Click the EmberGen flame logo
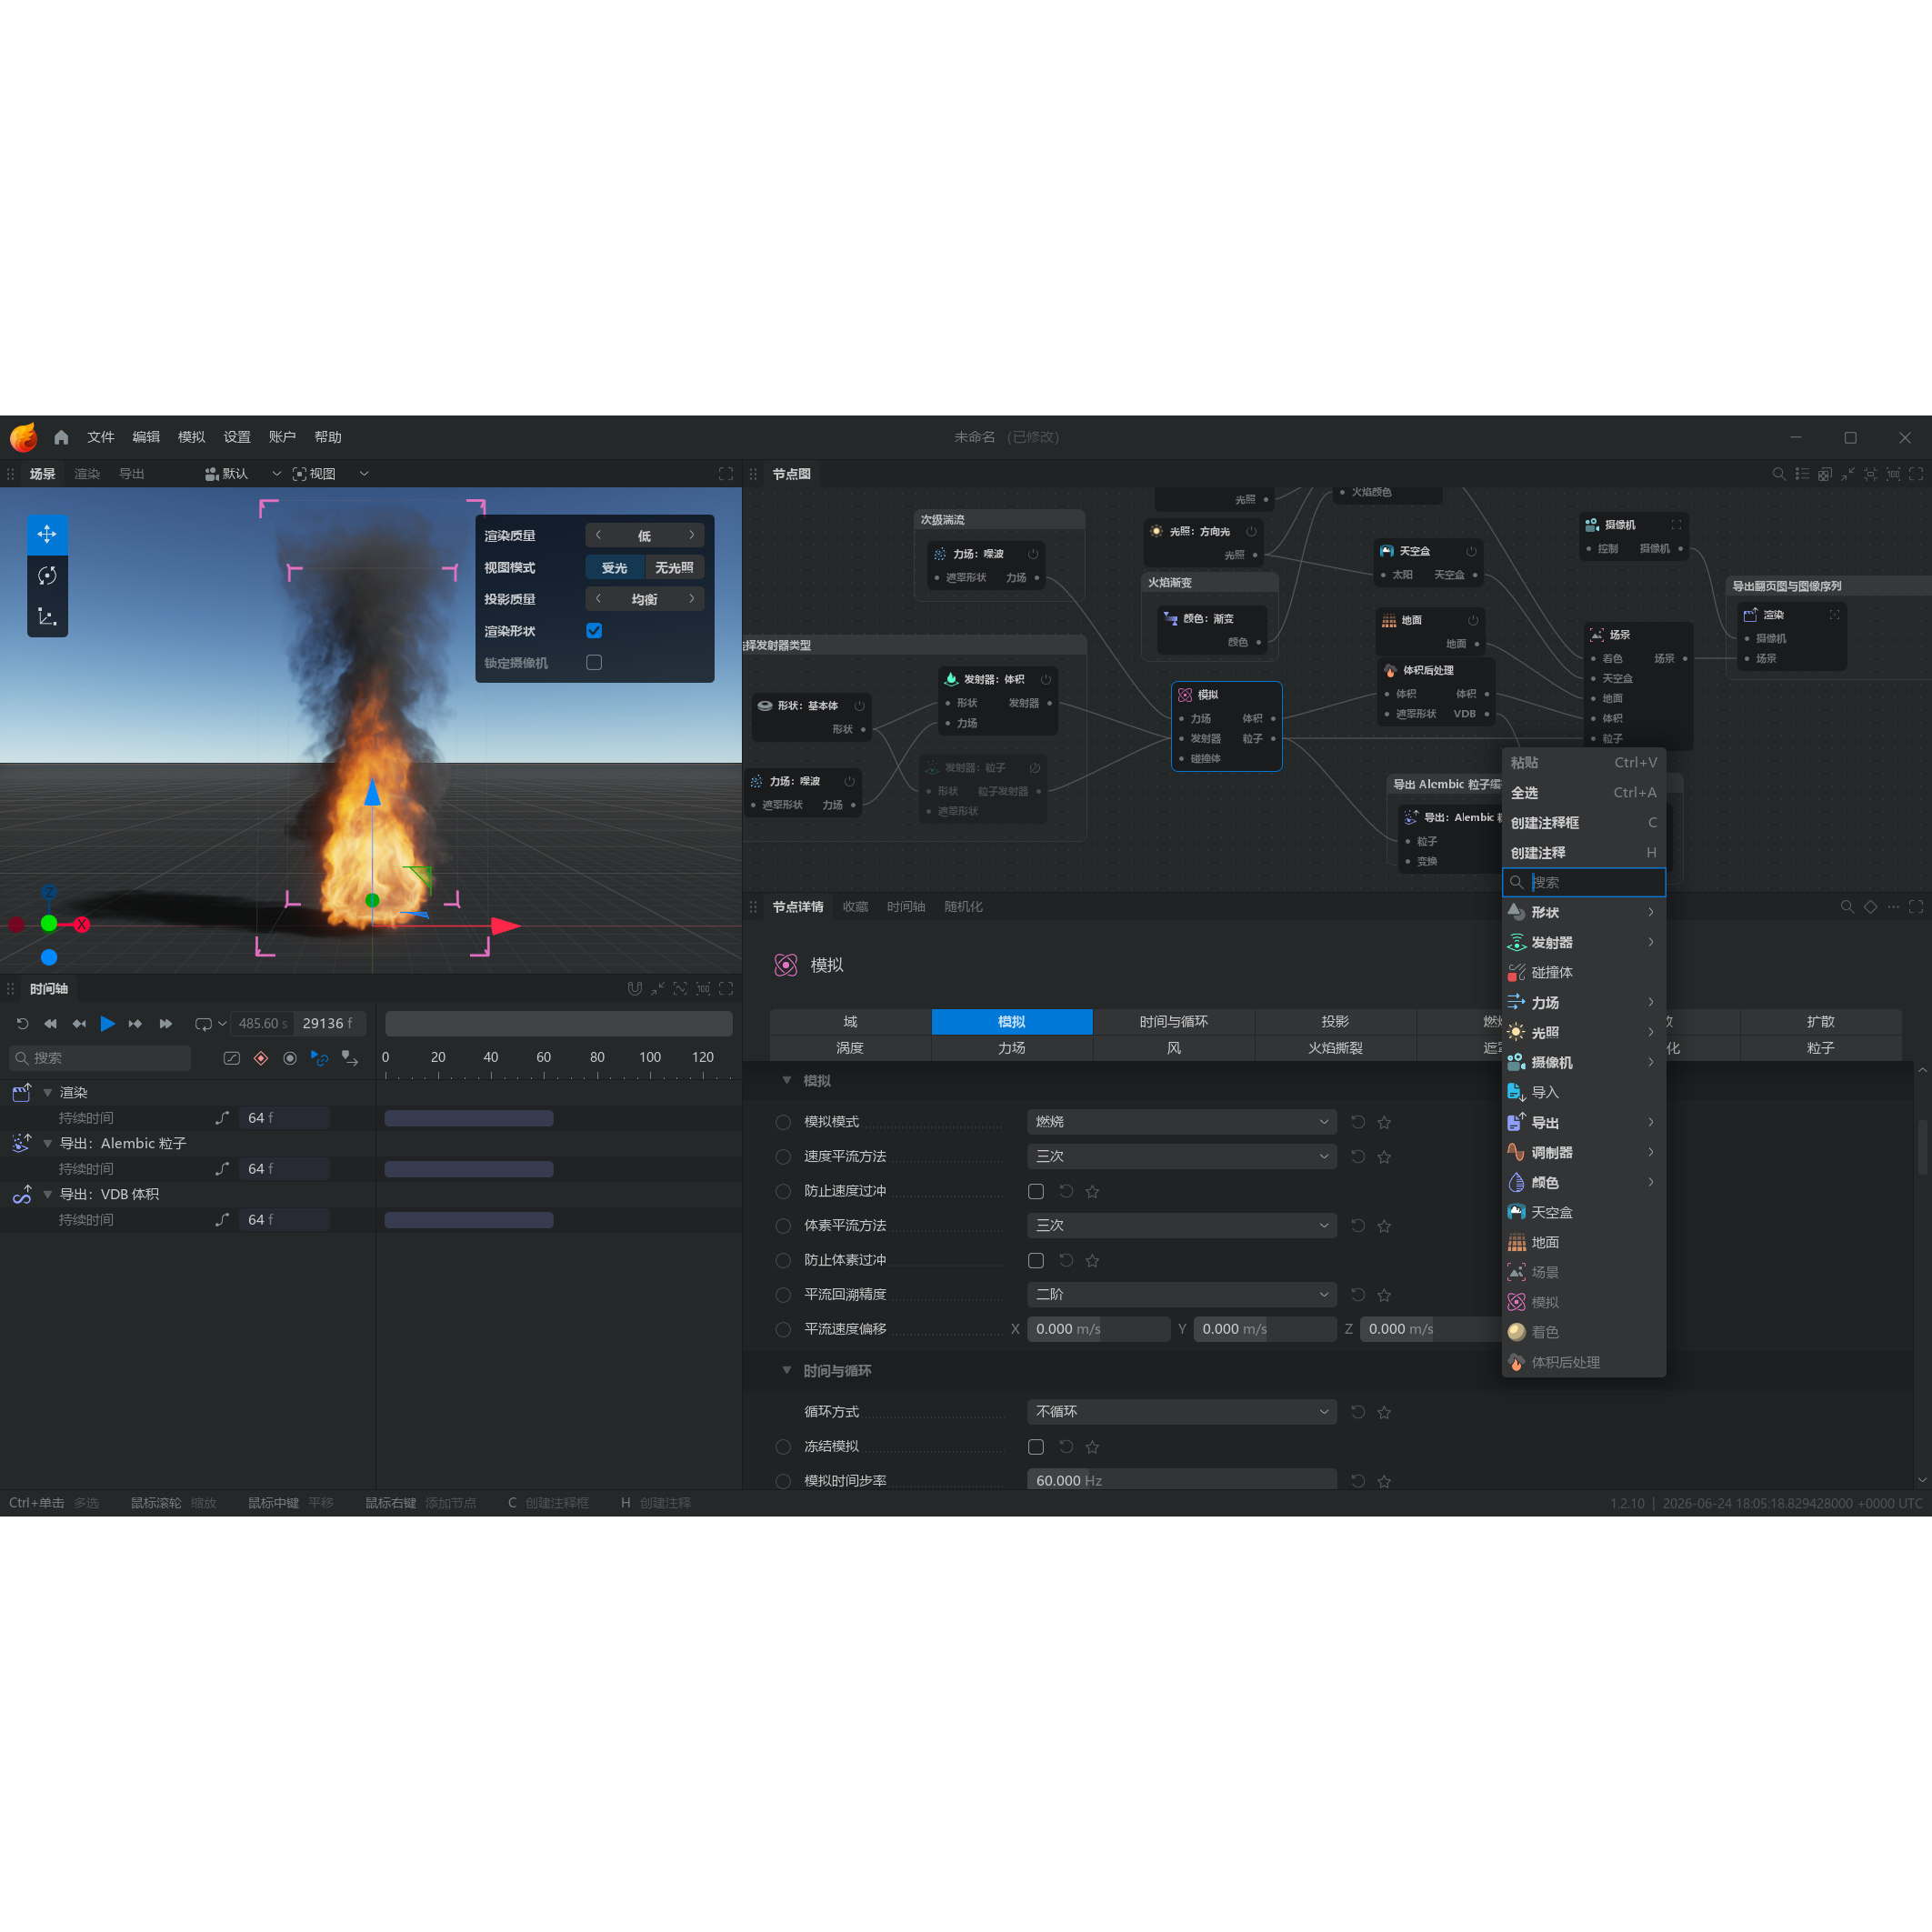Viewport: 1932px width, 1932px height. [x=23, y=437]
